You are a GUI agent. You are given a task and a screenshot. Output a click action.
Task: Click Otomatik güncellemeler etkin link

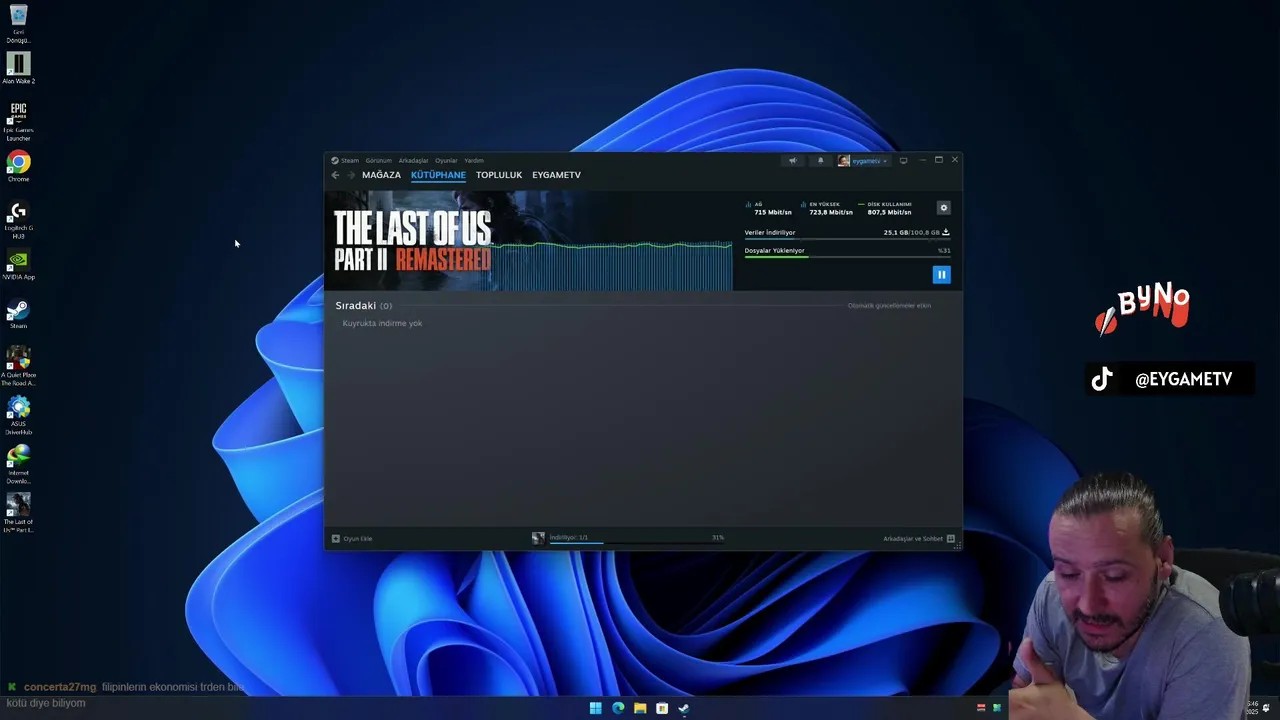(889, 306)
